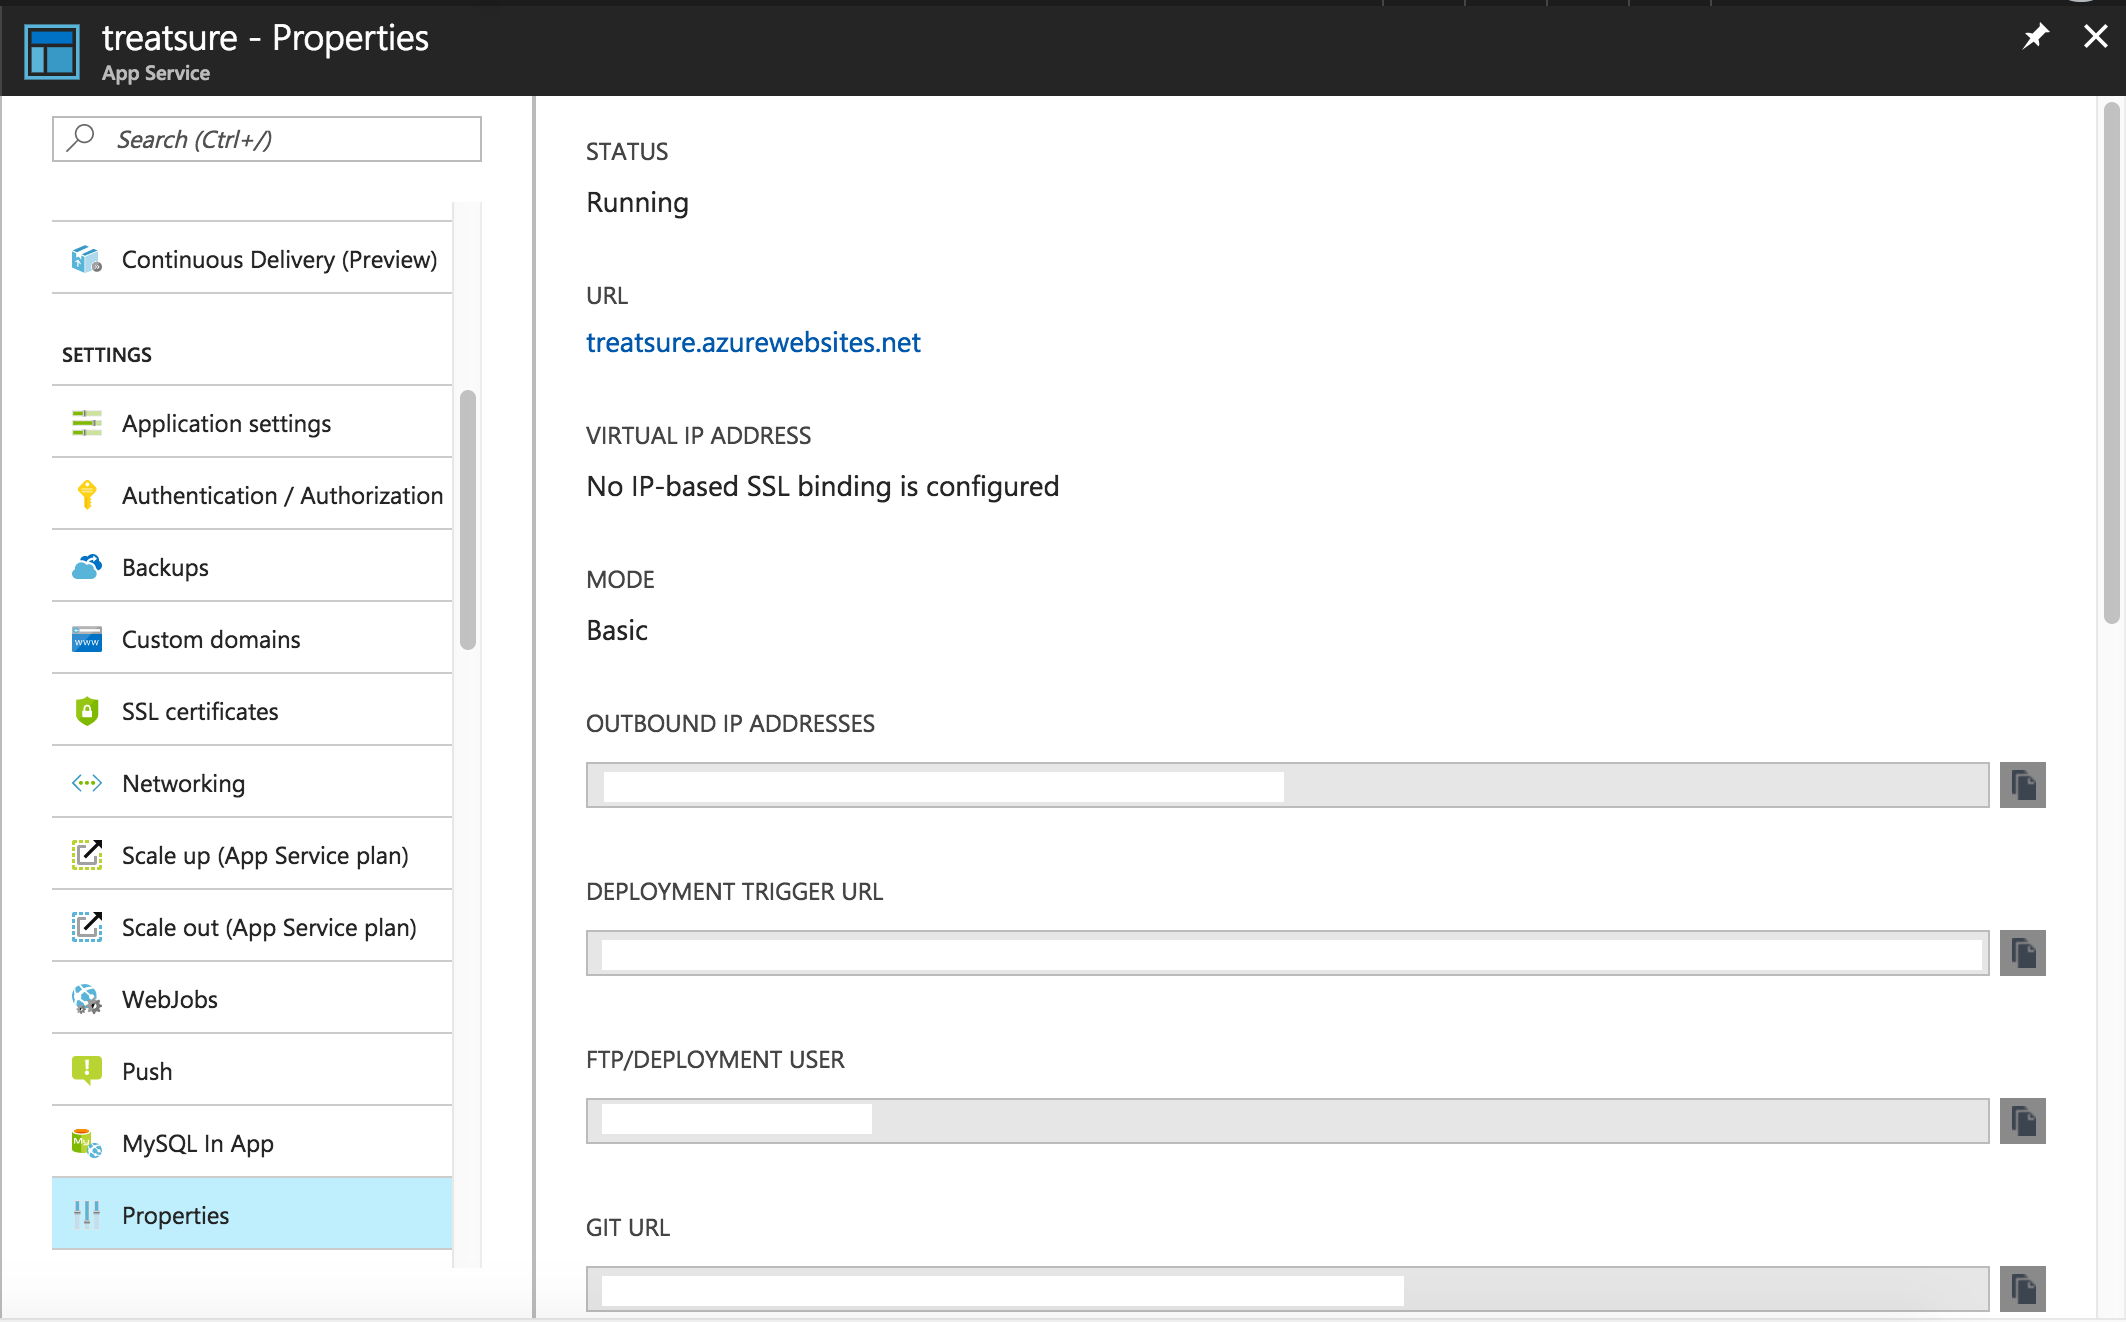The width and height of the screenshot is (2126, 1322).
Task: Close the Properties blade
Action: tap(2095, 37)
